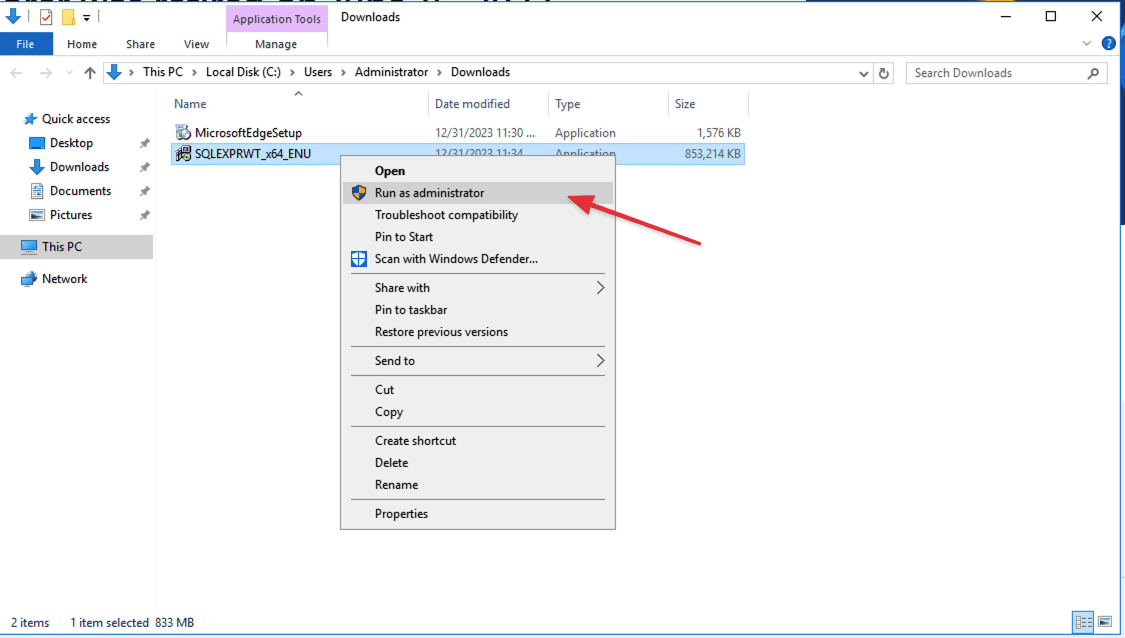The height and width of the screenshot is (638, 1125).
Task: Click the File tab button
Action: tap(25, 44)
